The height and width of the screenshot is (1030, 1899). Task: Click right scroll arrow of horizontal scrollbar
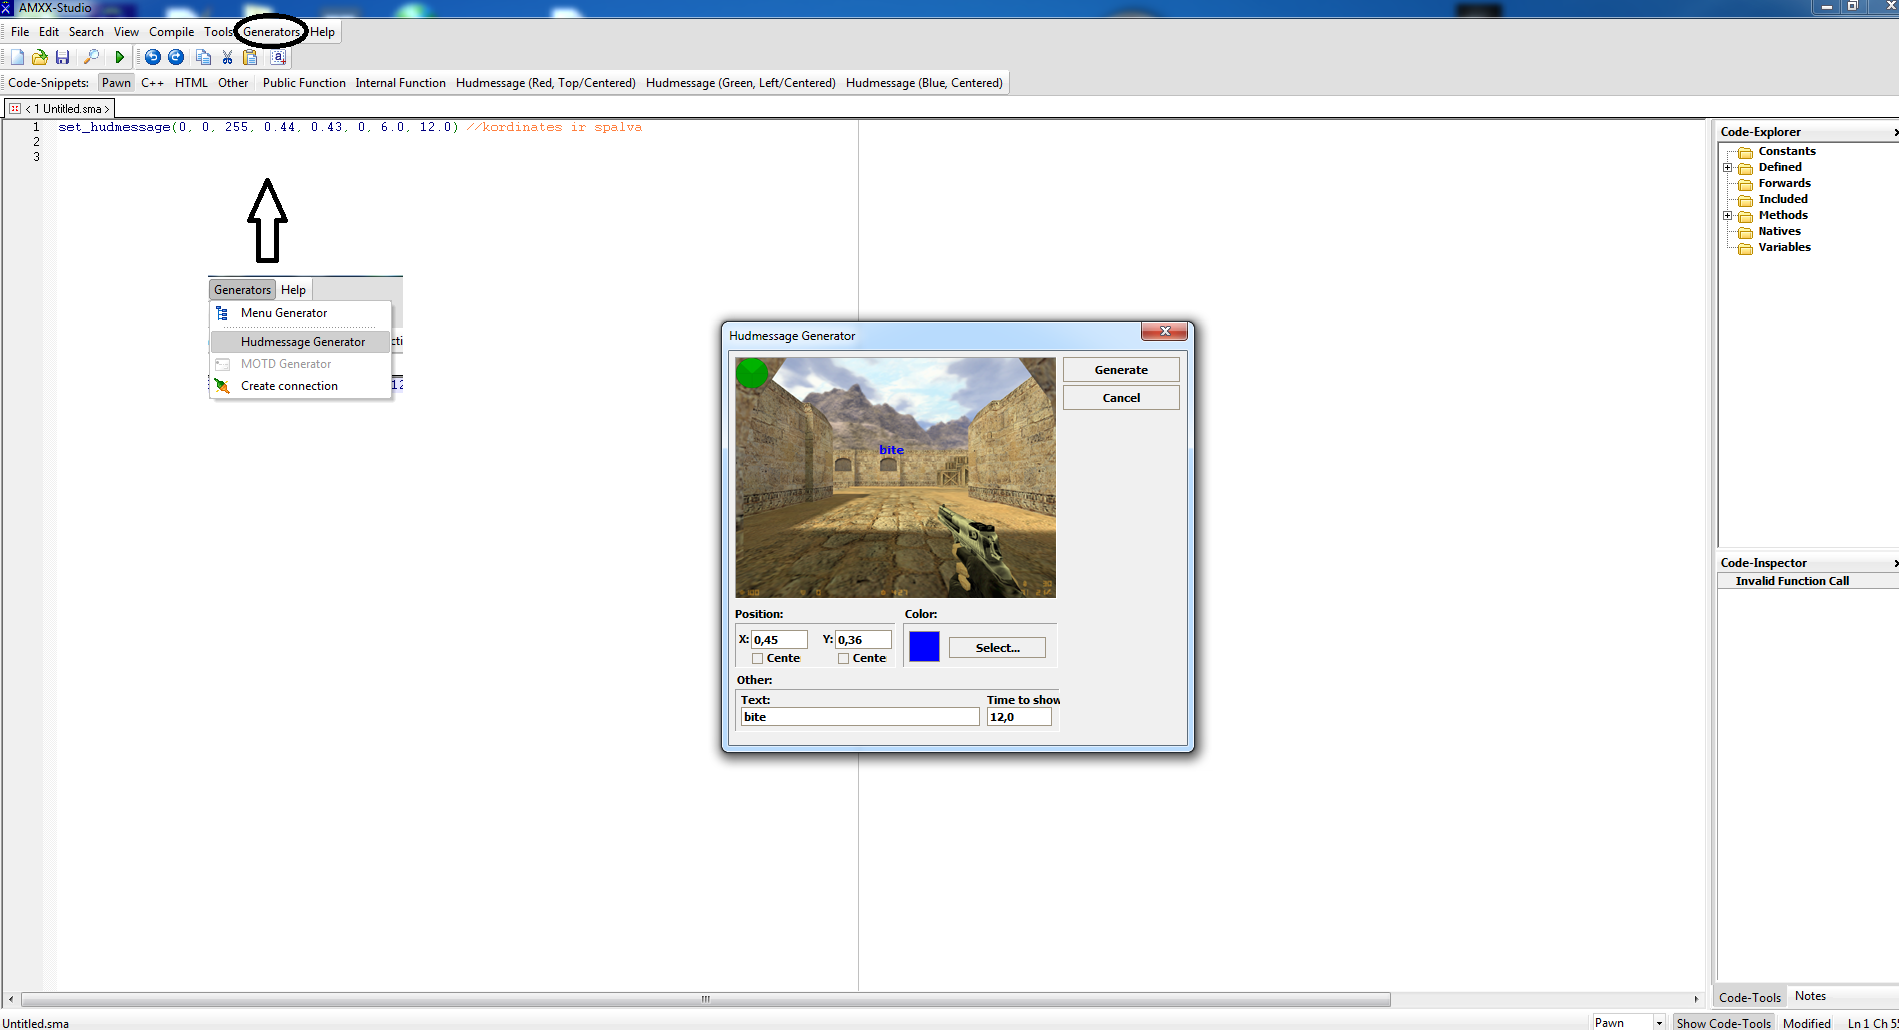[1696, 999]
